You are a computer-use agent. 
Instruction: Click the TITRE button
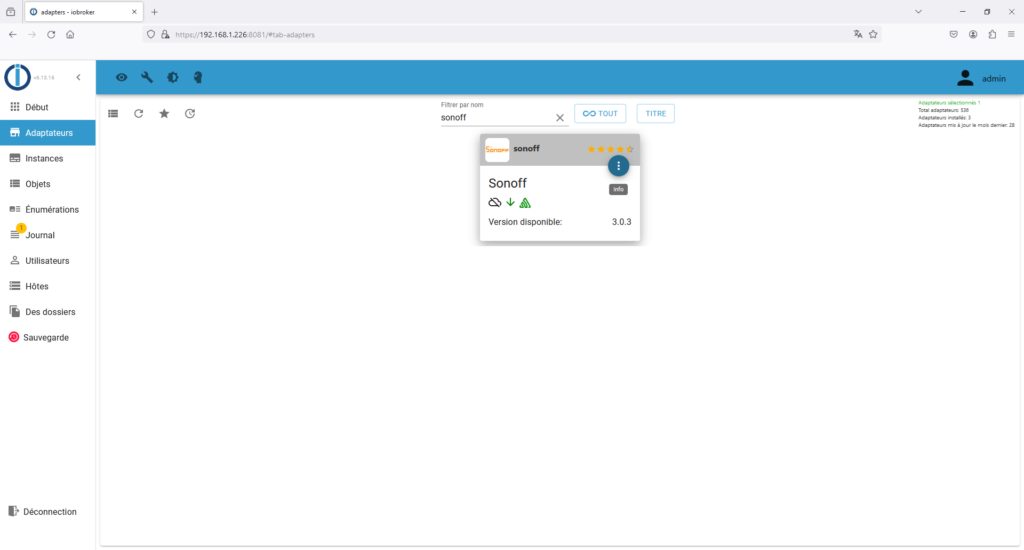coord(656,114)
